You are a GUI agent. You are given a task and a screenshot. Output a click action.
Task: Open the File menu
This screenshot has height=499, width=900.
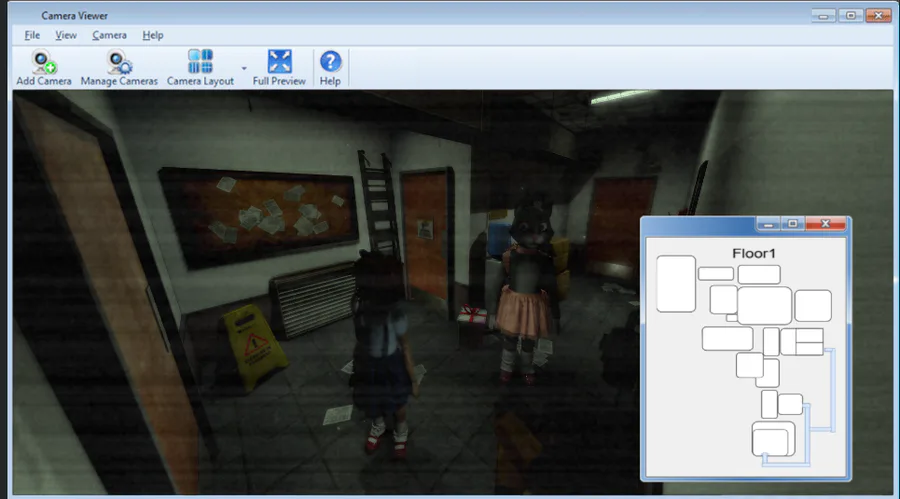click(32, 35)
